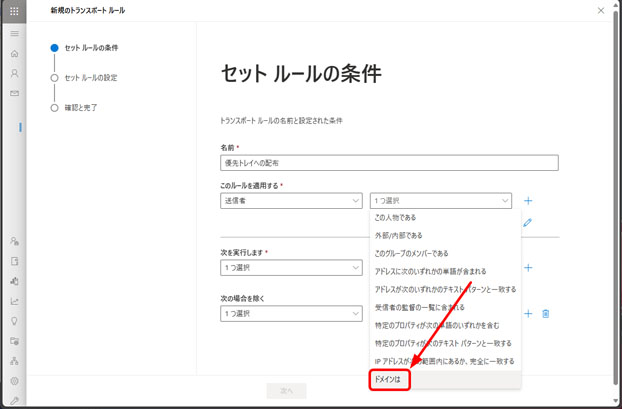Open the Mobile thumbs-up icon in sidebar
Screen dimensions: 622x409
[15, 281]
